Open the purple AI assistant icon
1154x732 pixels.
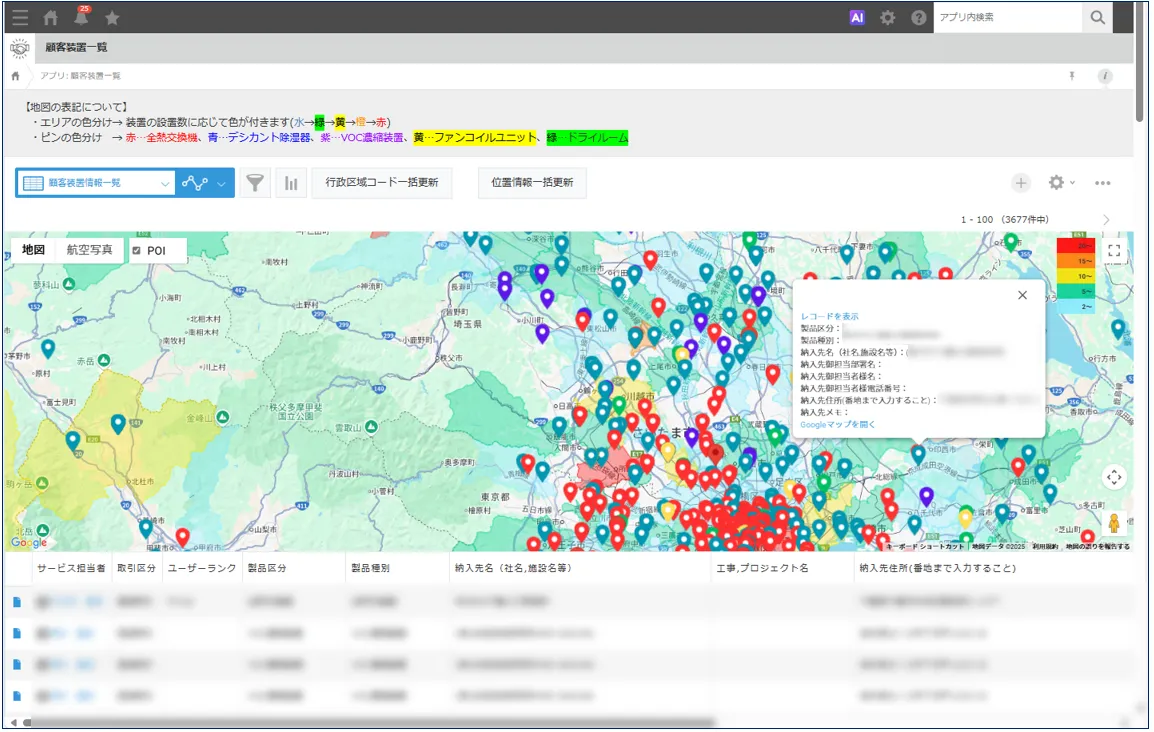857,18
